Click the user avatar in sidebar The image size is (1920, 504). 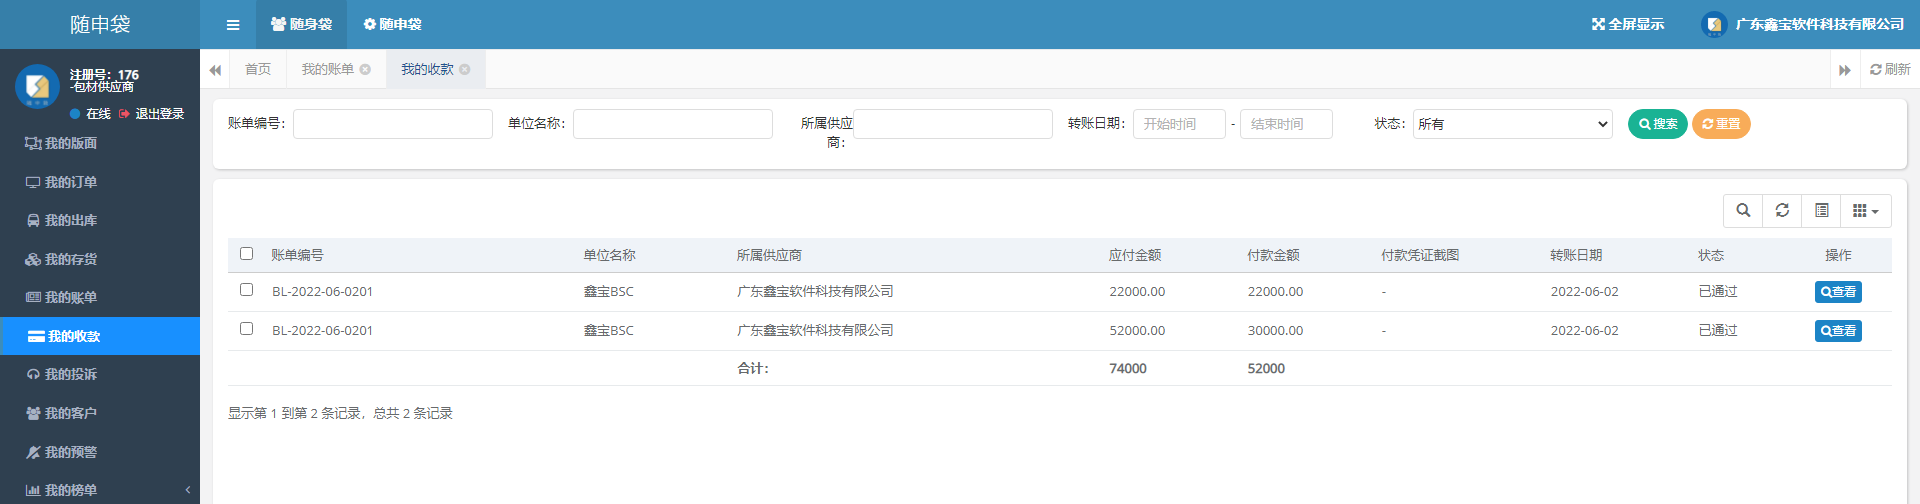tap(37, 87)
